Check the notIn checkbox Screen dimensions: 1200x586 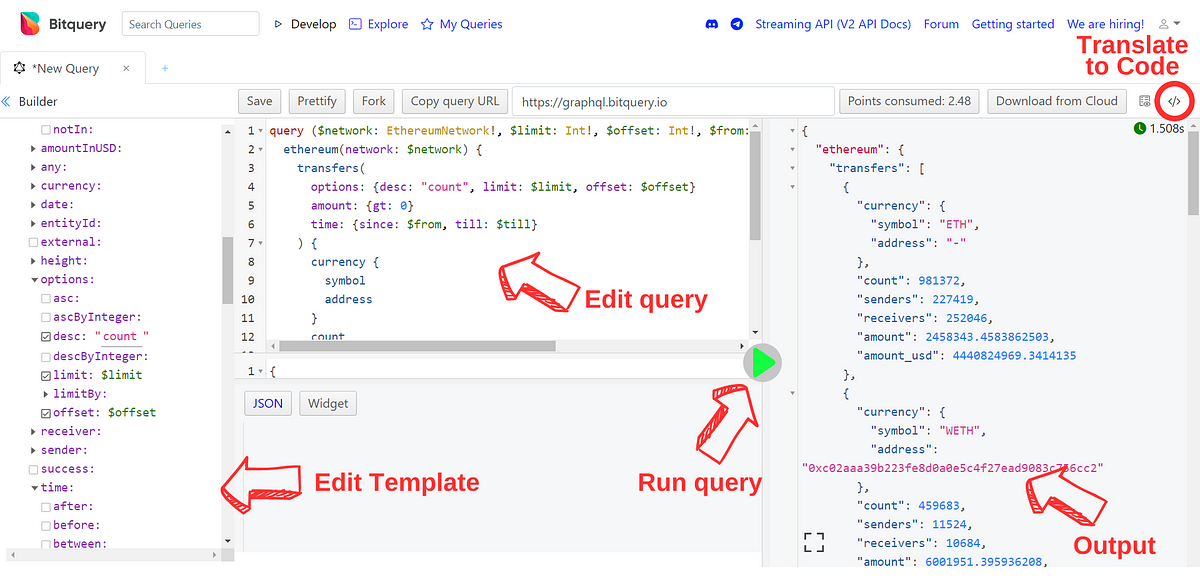click(x=45, y=130)
